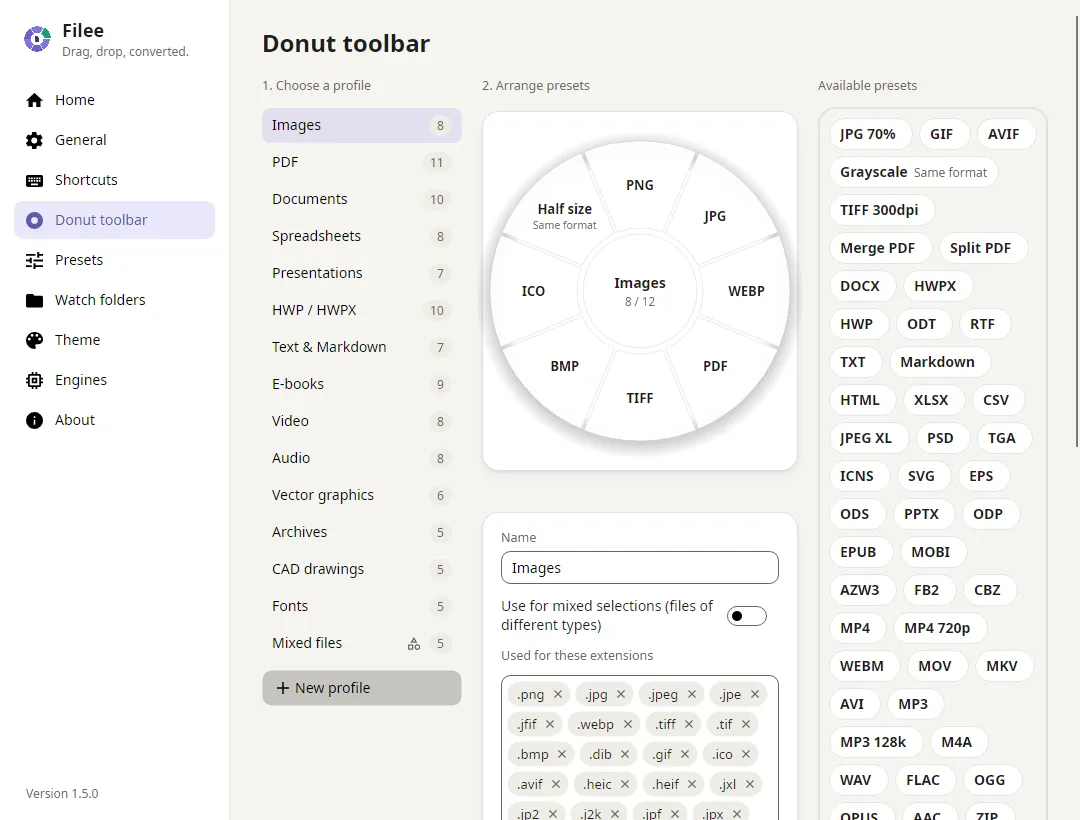Screen dimensions: 1080x820
Task: Remove the .jpg extension chip
Action: click(x=621, y=694)
